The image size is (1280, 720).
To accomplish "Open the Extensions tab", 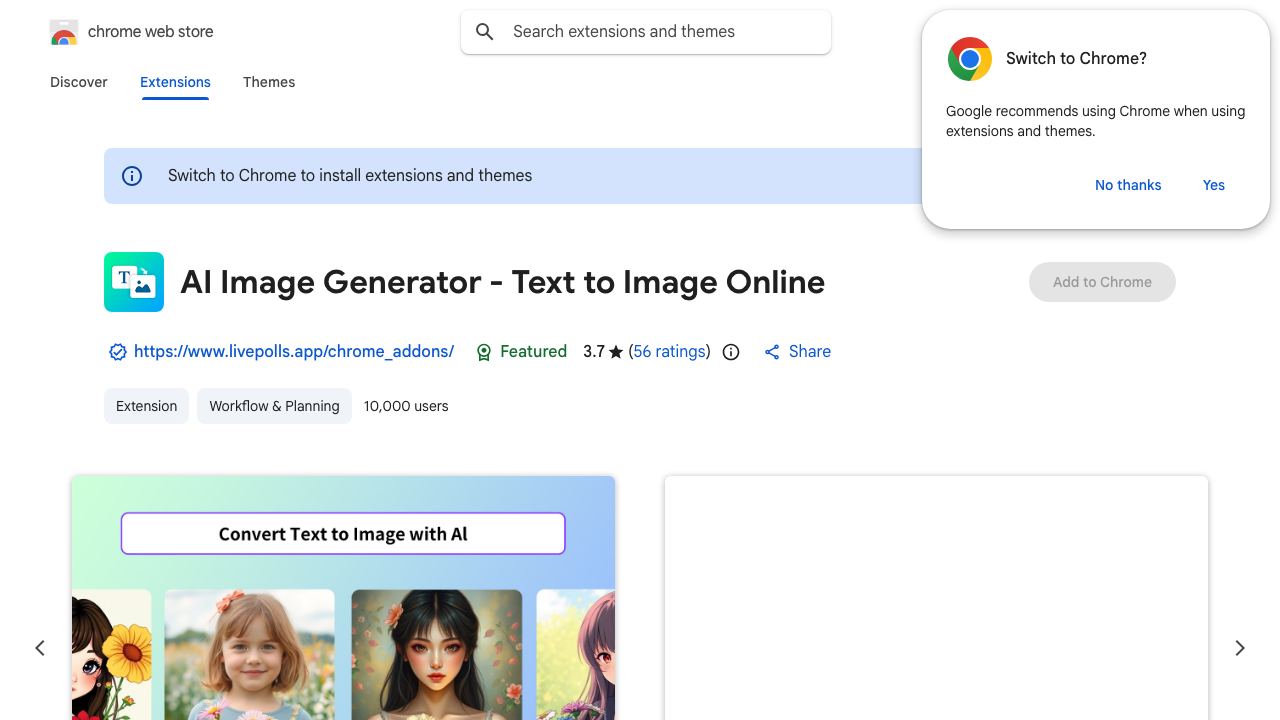I will point(175,82).
